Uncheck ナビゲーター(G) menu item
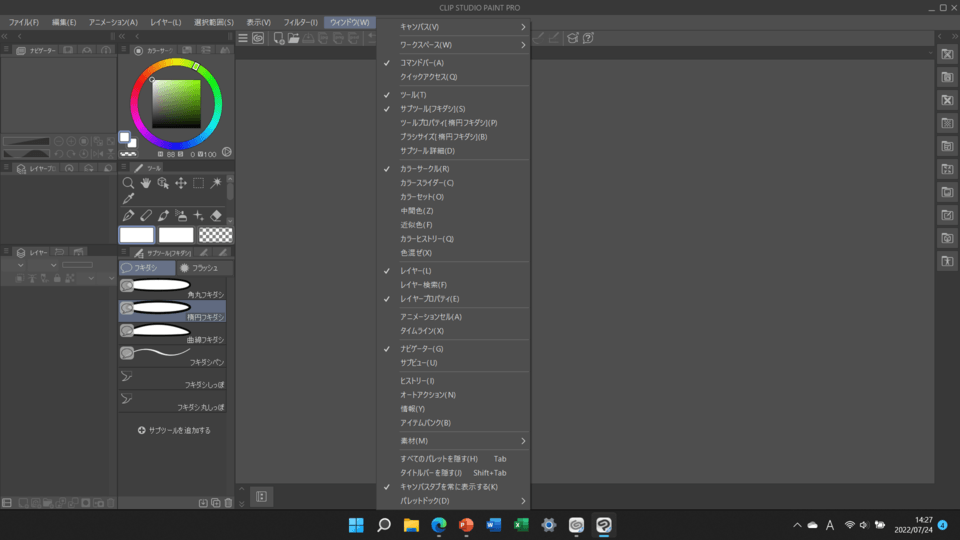960x540 pixels. point(454,348)
